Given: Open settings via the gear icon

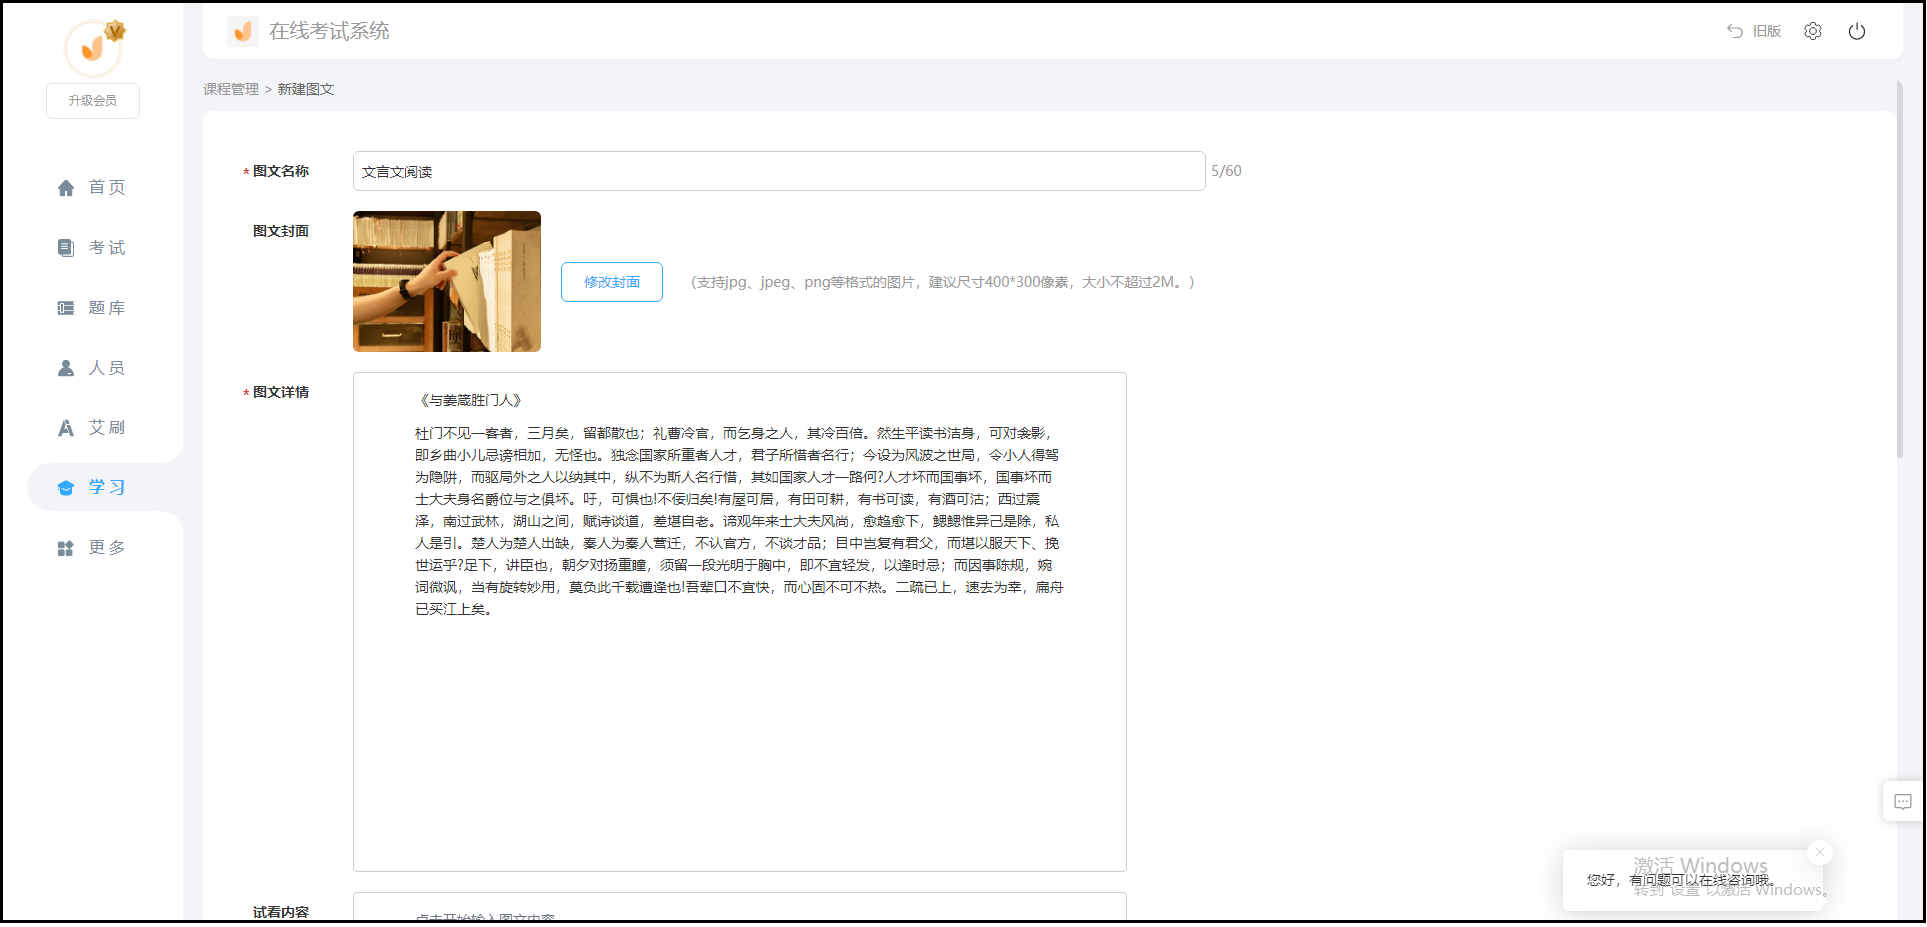Looking at the screenshot, I should [x=1813, y=31].
